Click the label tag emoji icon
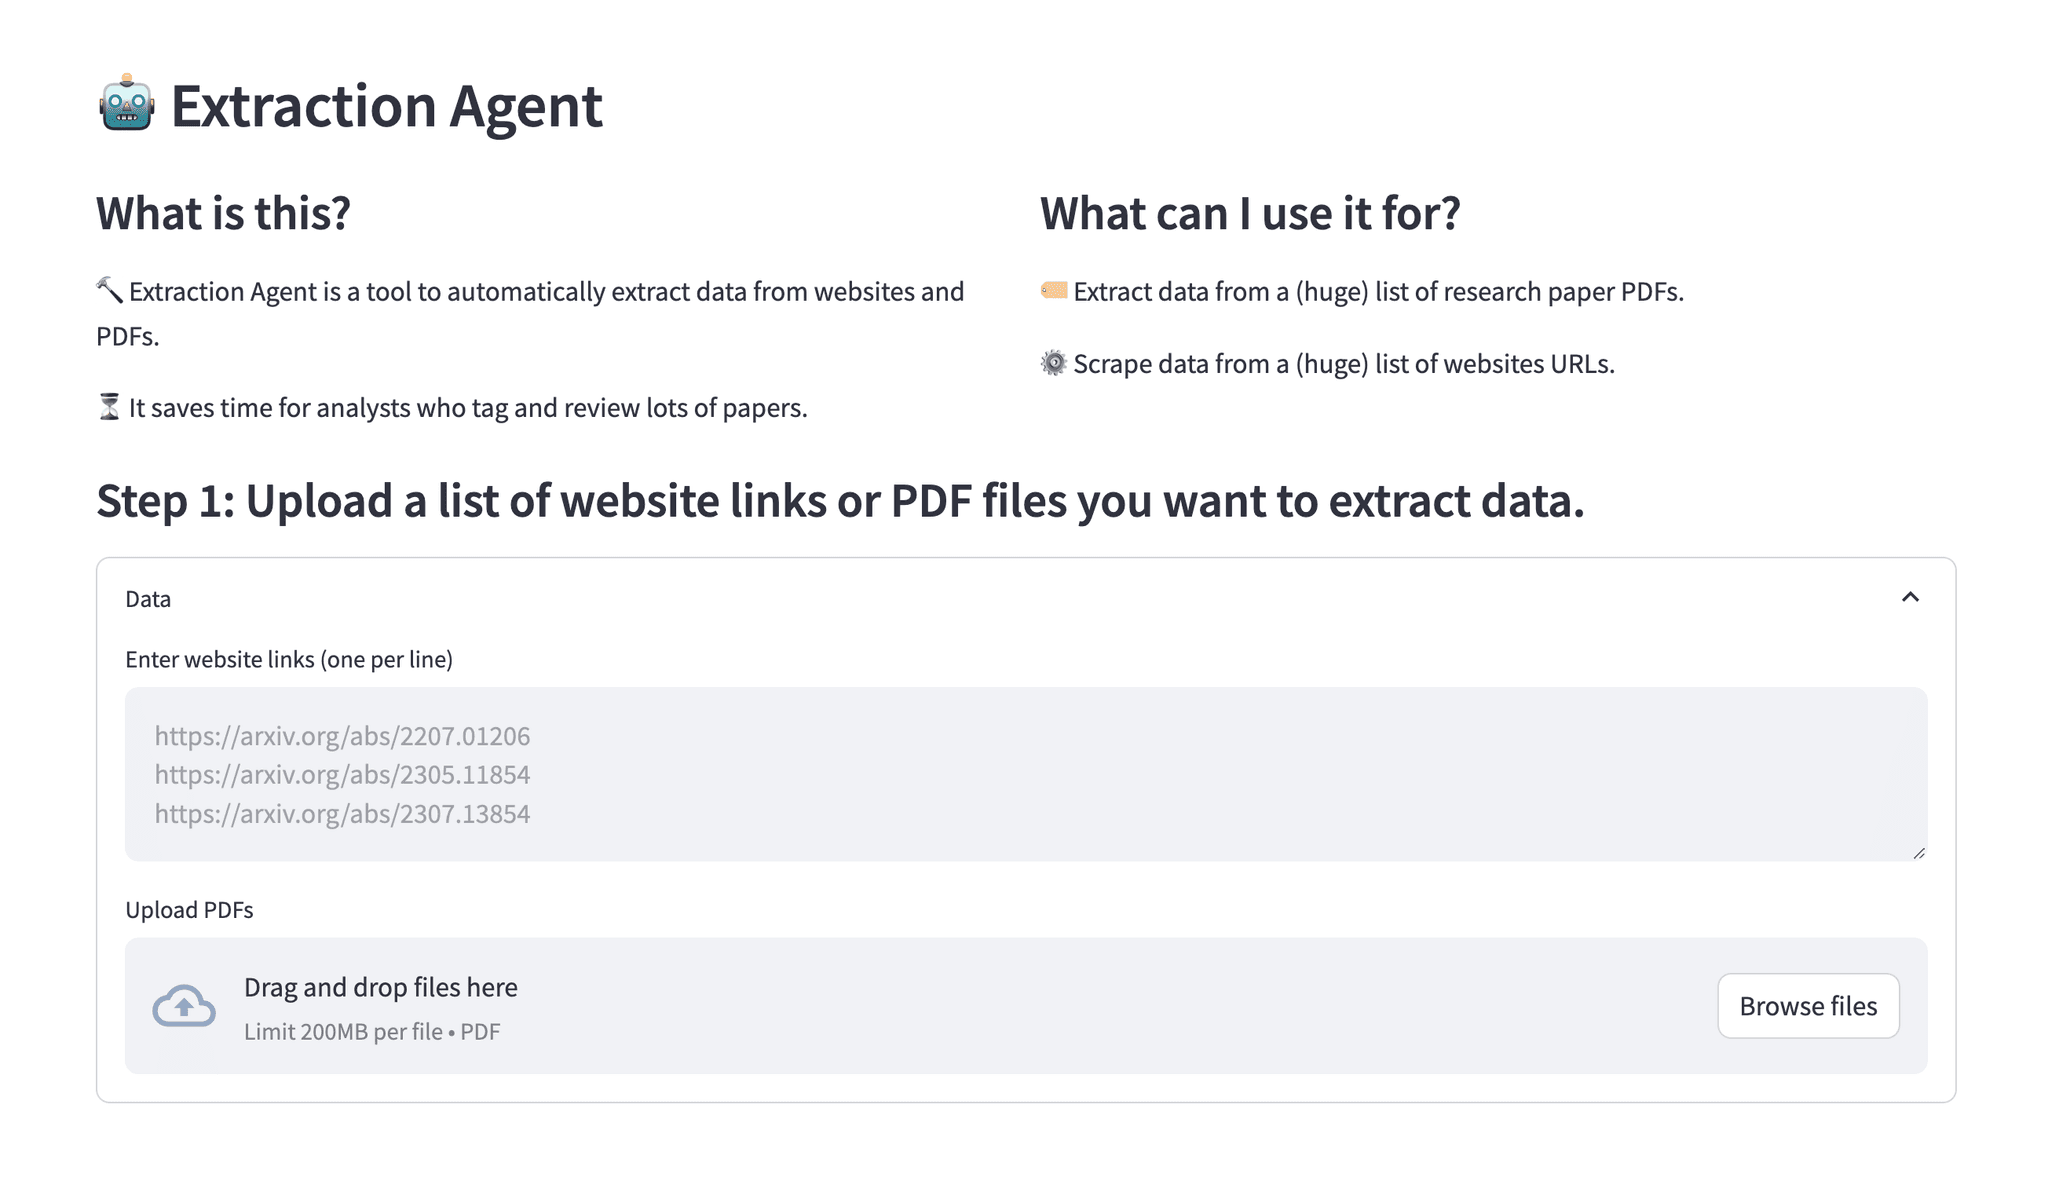The width and height of the screenshot is (2048, 1203). coord(1054,291)
